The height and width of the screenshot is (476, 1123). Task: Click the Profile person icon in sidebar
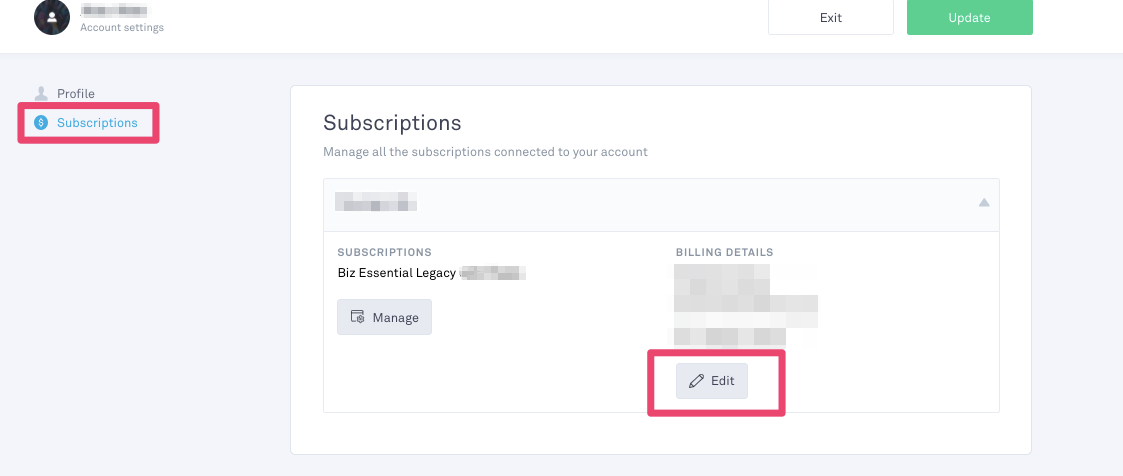click(x=41, y=94)
